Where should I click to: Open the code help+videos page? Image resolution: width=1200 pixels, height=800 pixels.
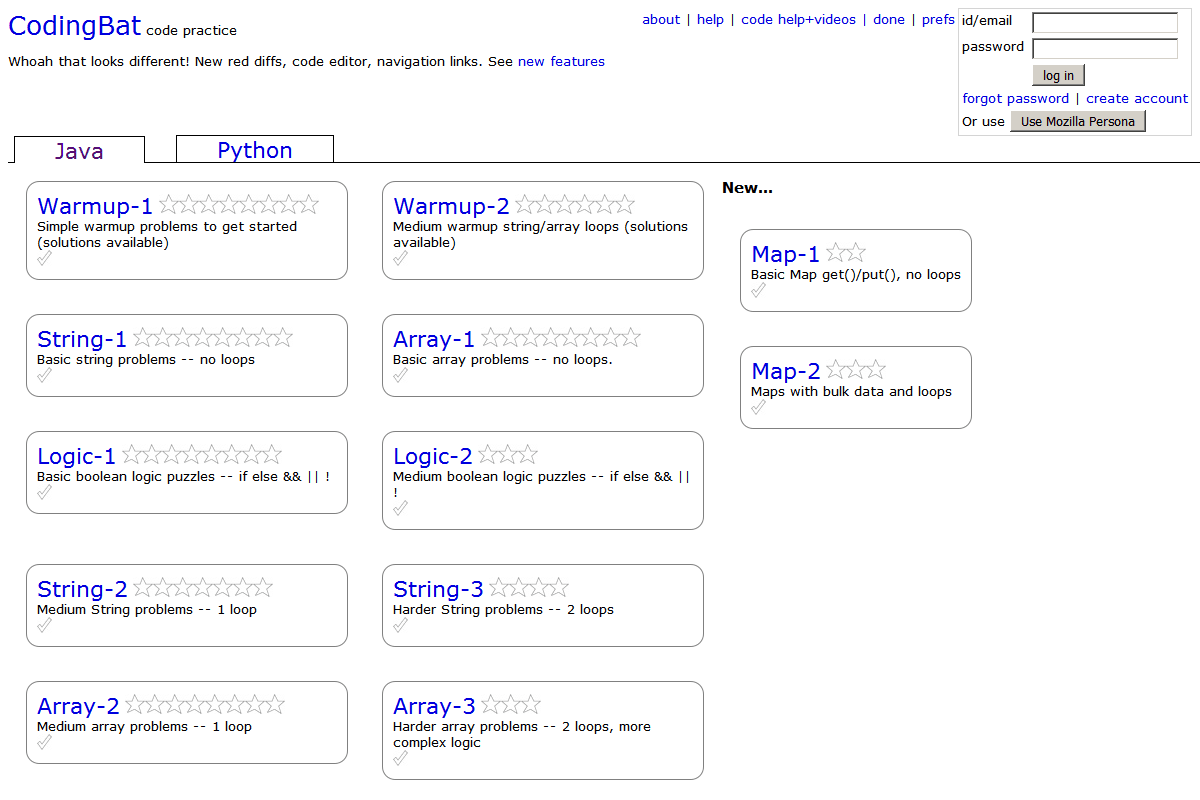tap(798, 19)
